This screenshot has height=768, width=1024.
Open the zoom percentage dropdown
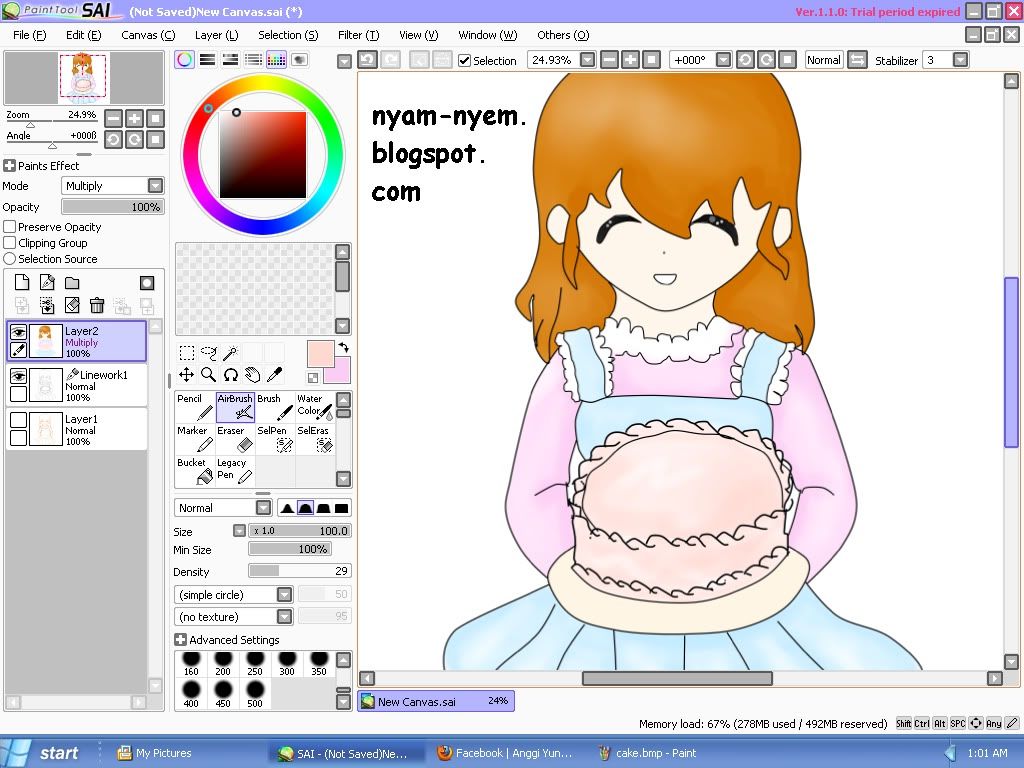coord(588,60)
